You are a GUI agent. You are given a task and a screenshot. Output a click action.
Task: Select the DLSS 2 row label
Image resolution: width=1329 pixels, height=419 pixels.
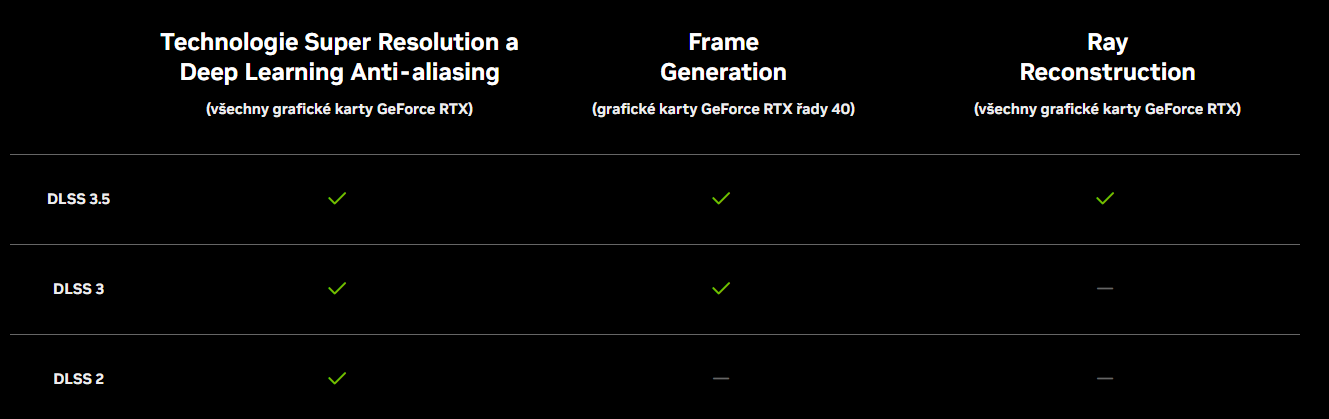78,379
